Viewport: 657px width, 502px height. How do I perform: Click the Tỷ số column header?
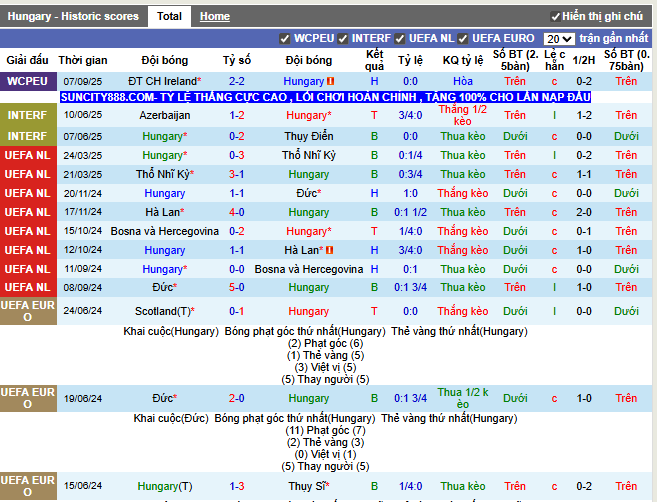pos(237,60)
